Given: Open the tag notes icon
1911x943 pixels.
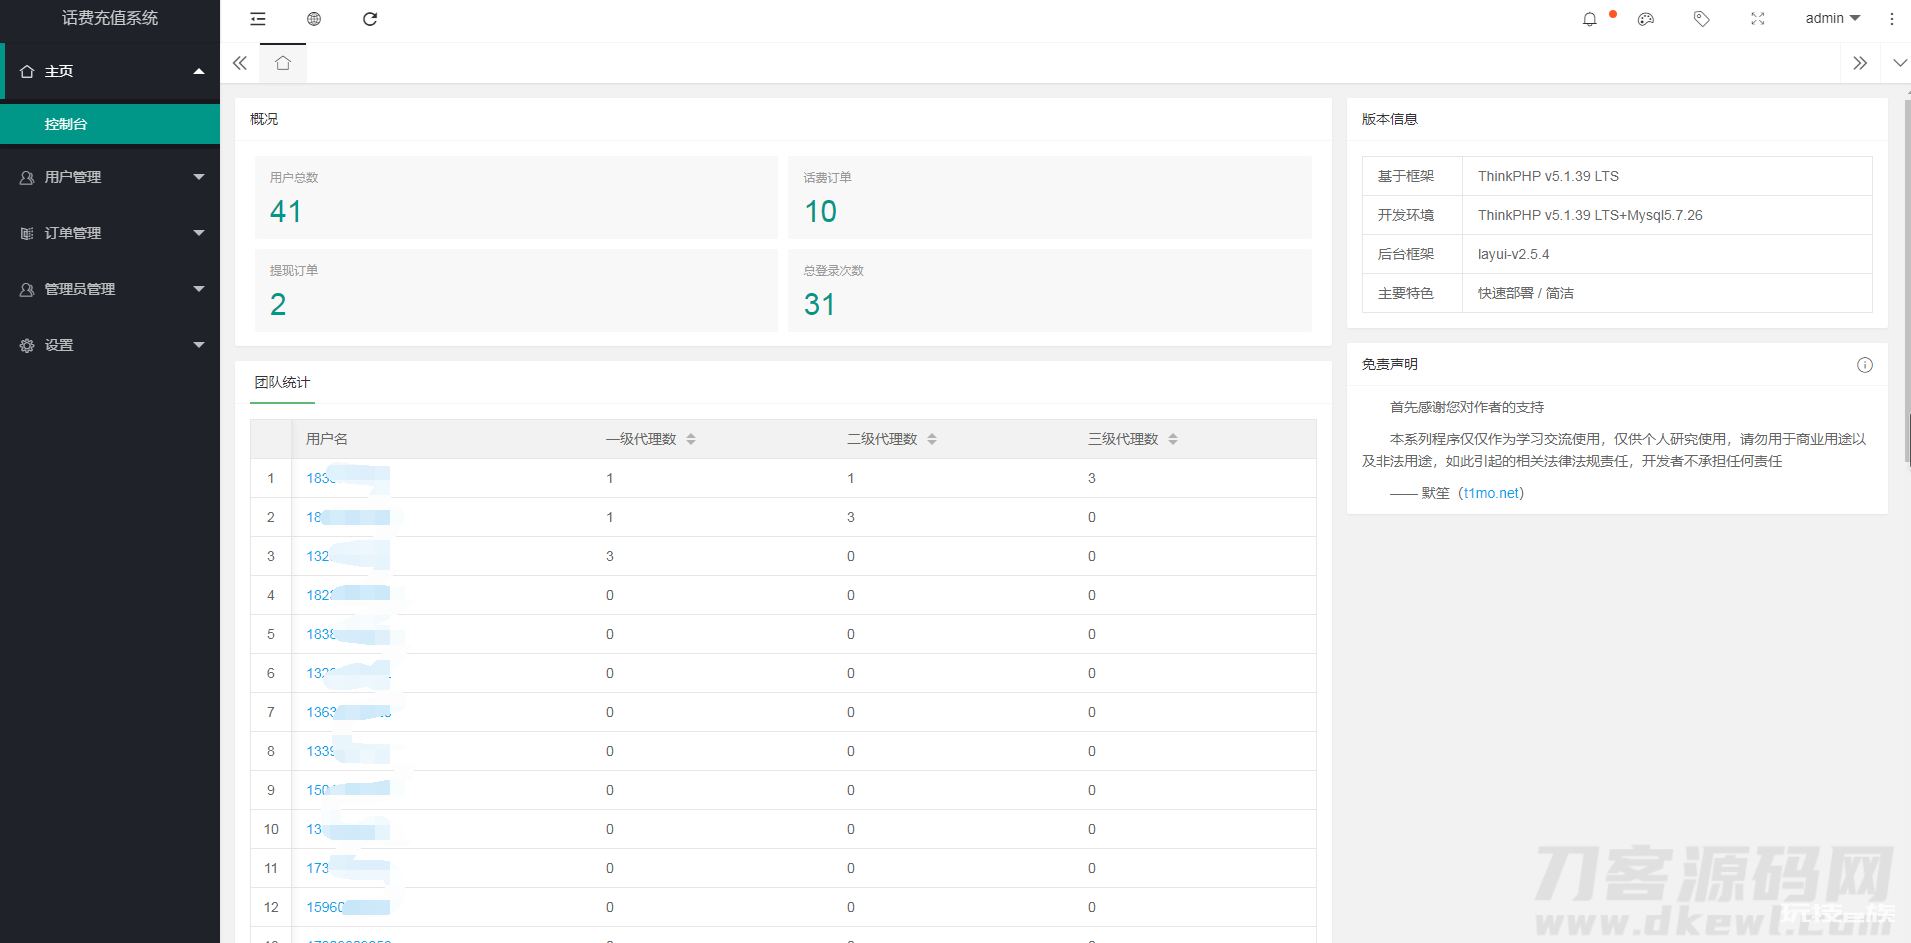Looking at the screenshot, I should click(x=1702, y=19).
